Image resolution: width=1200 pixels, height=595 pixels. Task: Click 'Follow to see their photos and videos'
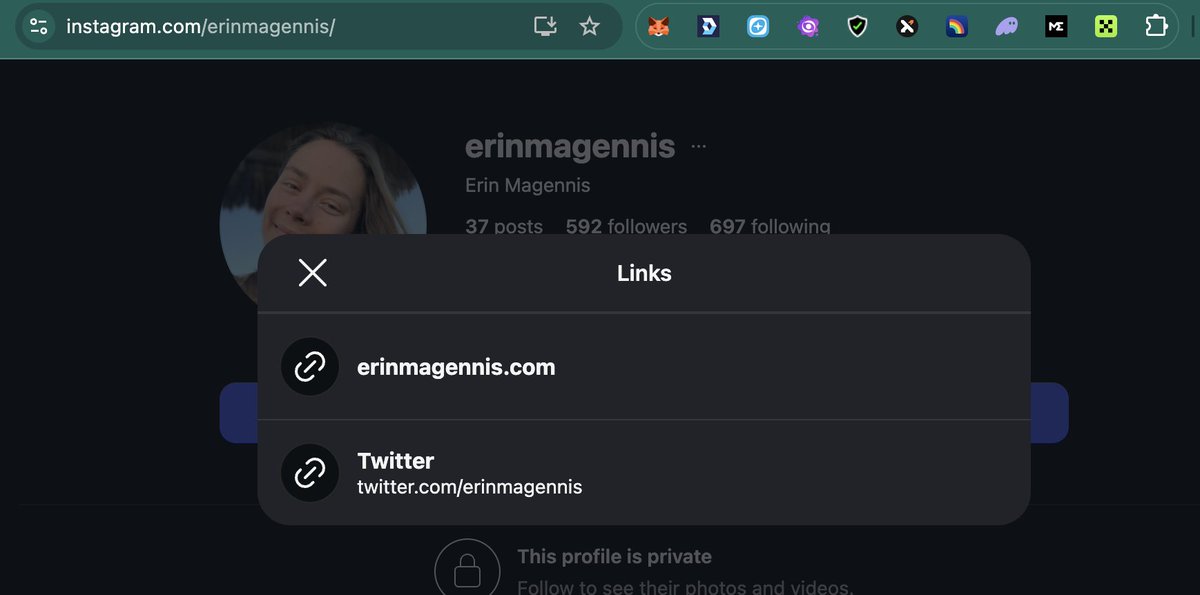tap(685, 588)
